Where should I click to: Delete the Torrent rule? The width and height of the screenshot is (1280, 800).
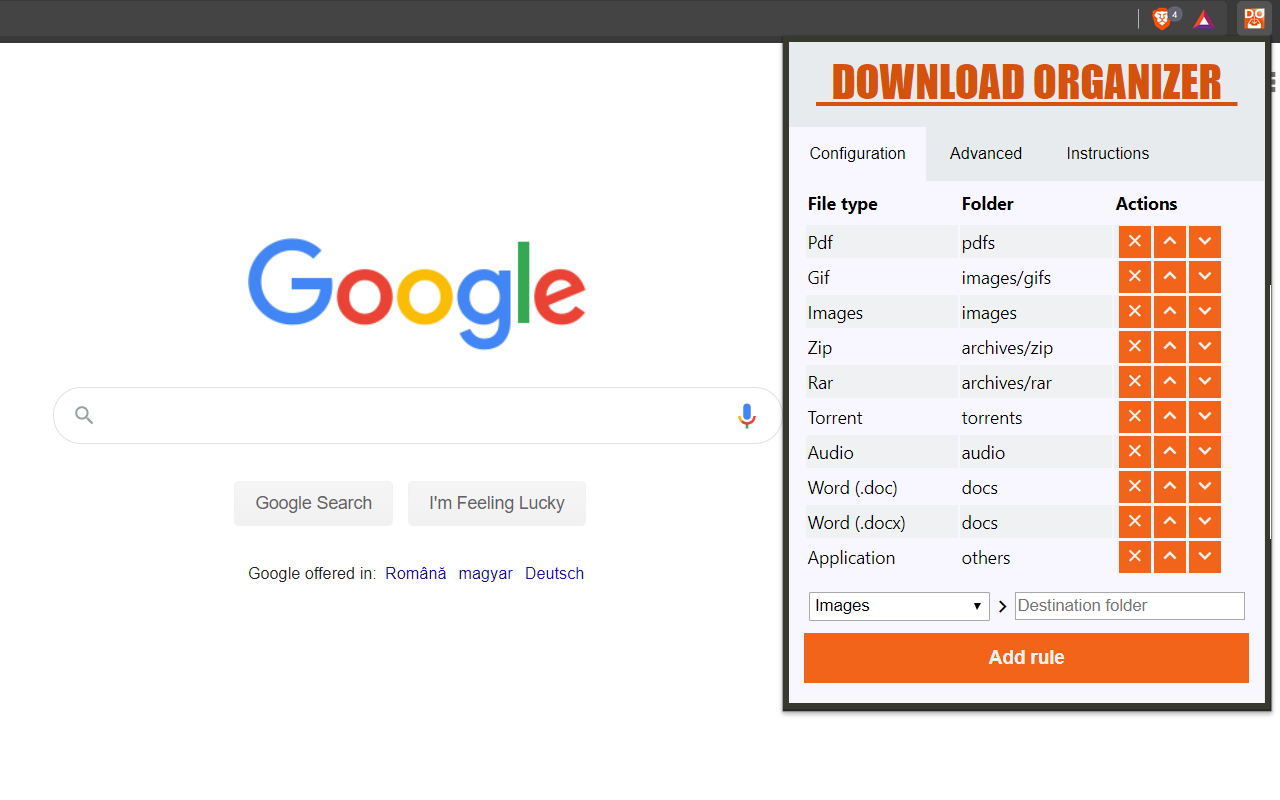click(x=1135, y=417)
